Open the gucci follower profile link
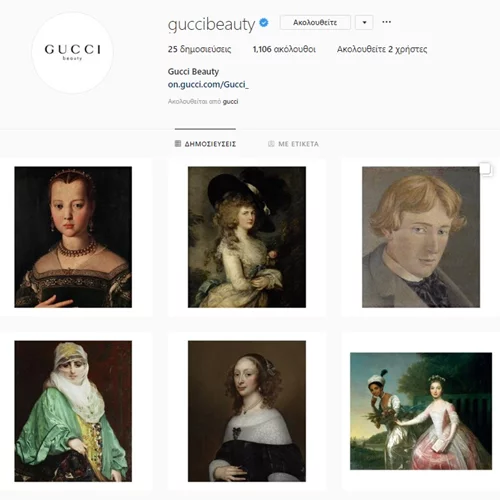The height and width of the screenshot is (500, 500). pos(230,102)
